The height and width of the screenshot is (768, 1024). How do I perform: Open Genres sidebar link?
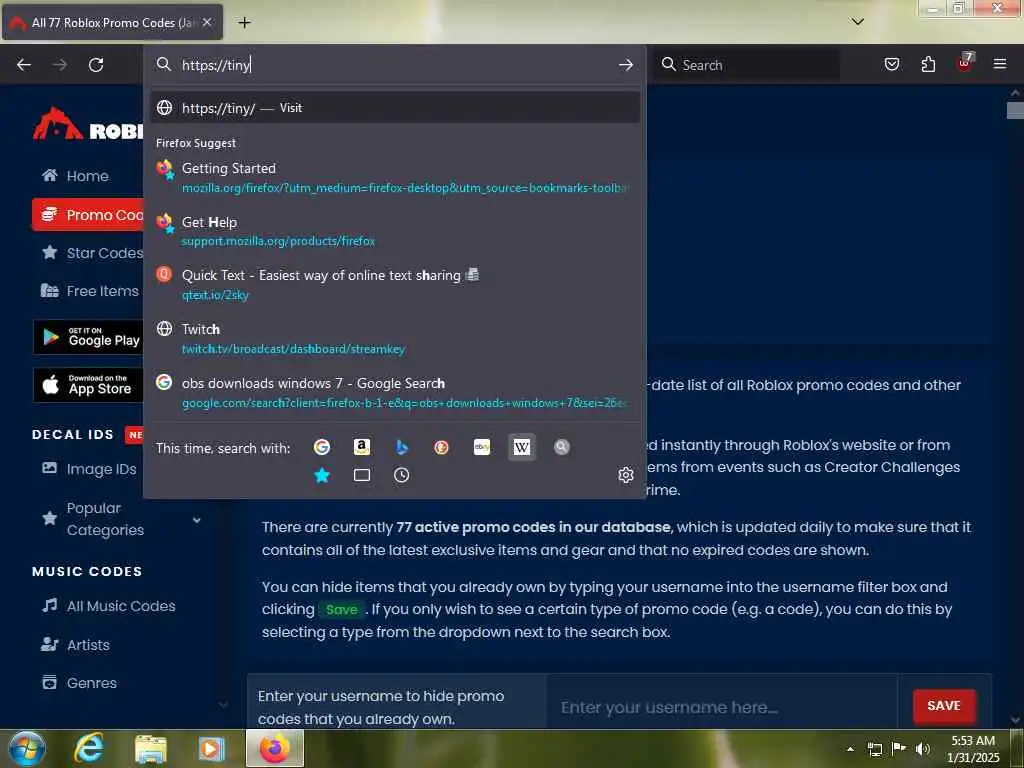coord(79,682)
